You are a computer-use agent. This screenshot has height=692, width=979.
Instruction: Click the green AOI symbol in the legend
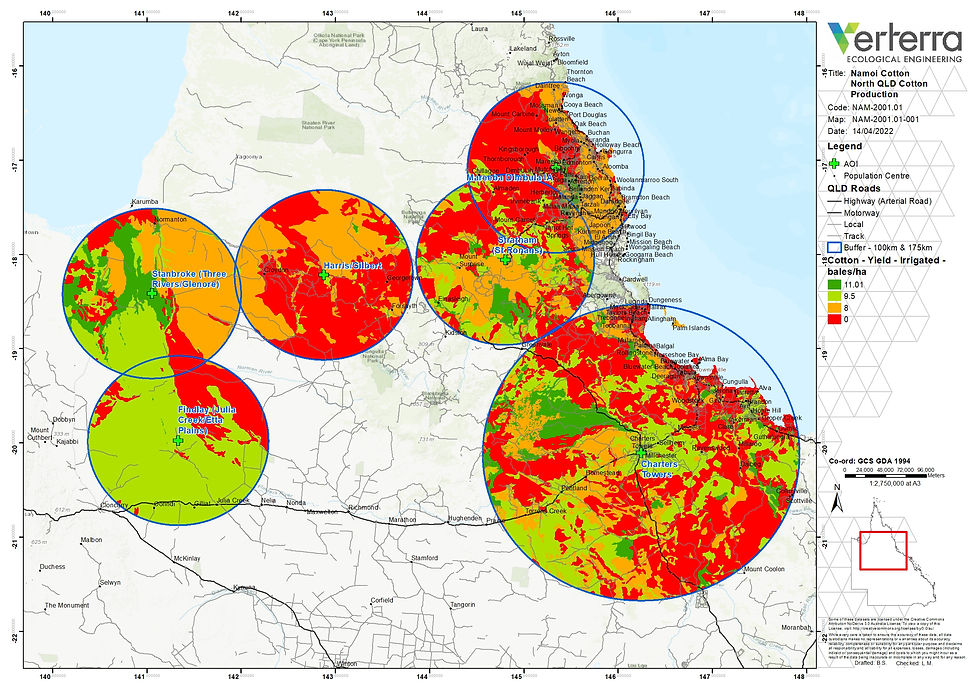[833, 162]
